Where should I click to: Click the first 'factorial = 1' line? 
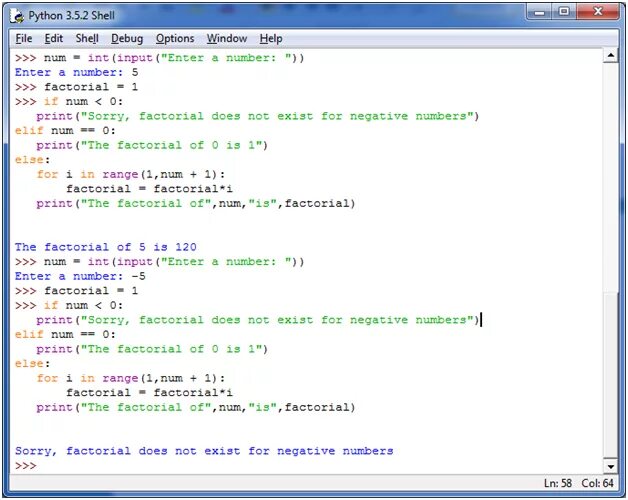point(76,87)
